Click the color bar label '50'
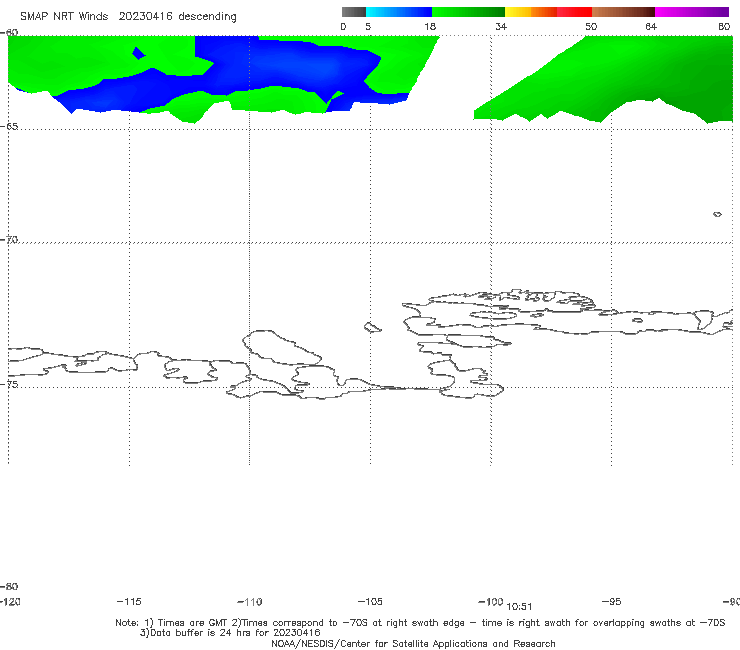This screenshot has width=740, height=650. tap(591, 26)
